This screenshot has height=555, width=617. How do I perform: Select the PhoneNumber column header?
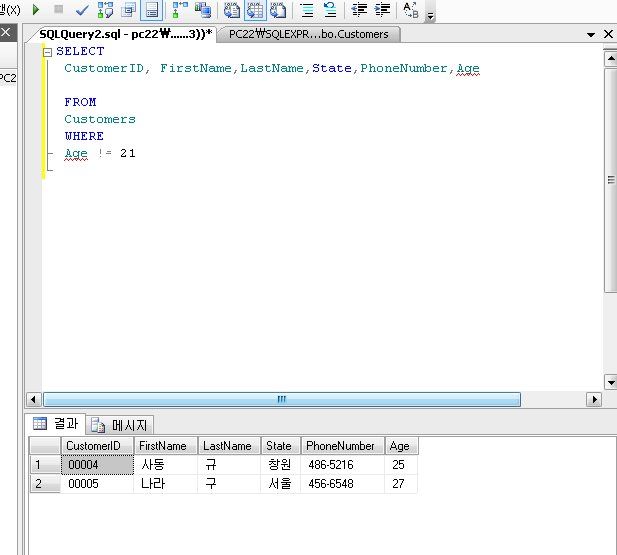point(343,446)
